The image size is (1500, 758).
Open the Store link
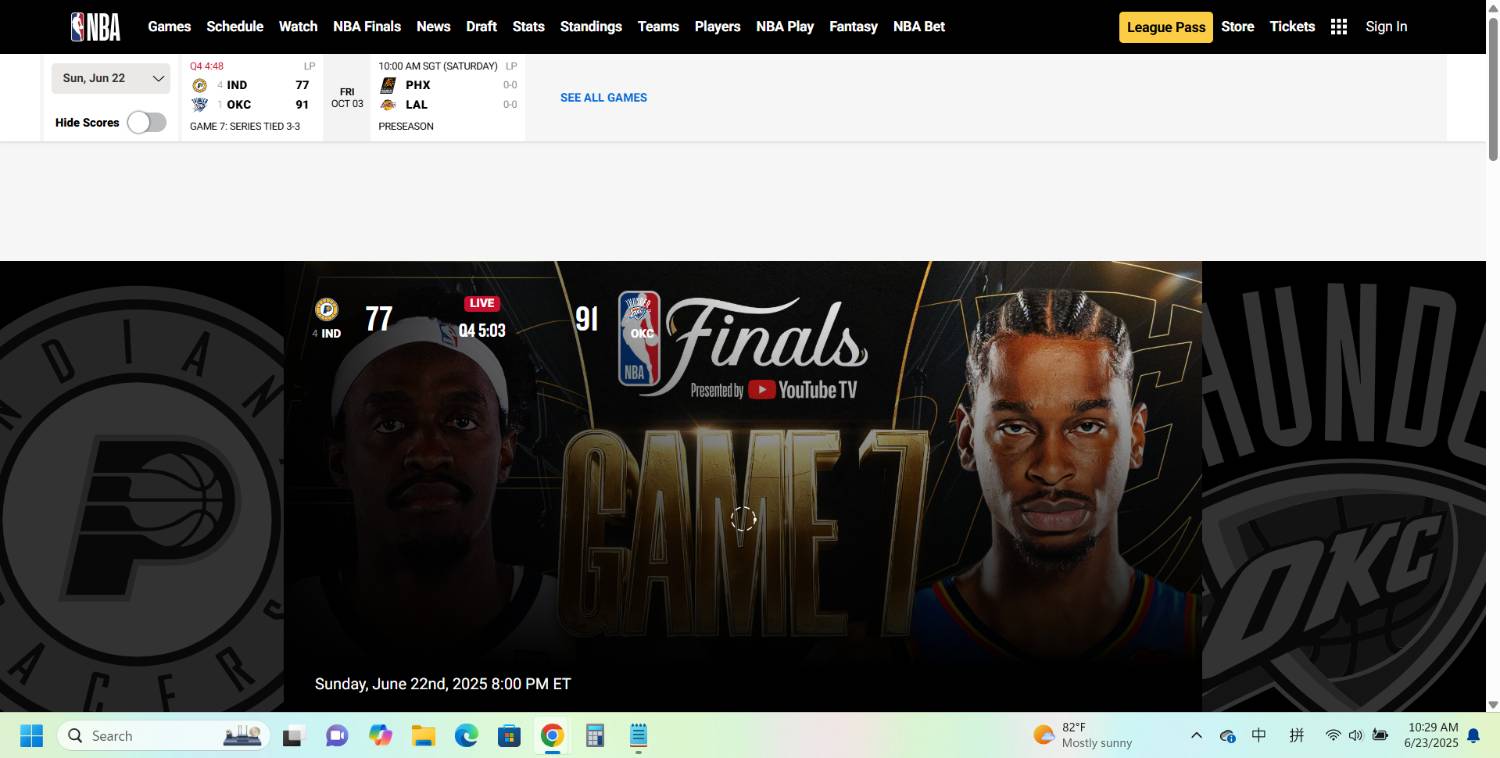click(x=1238, y=27)
